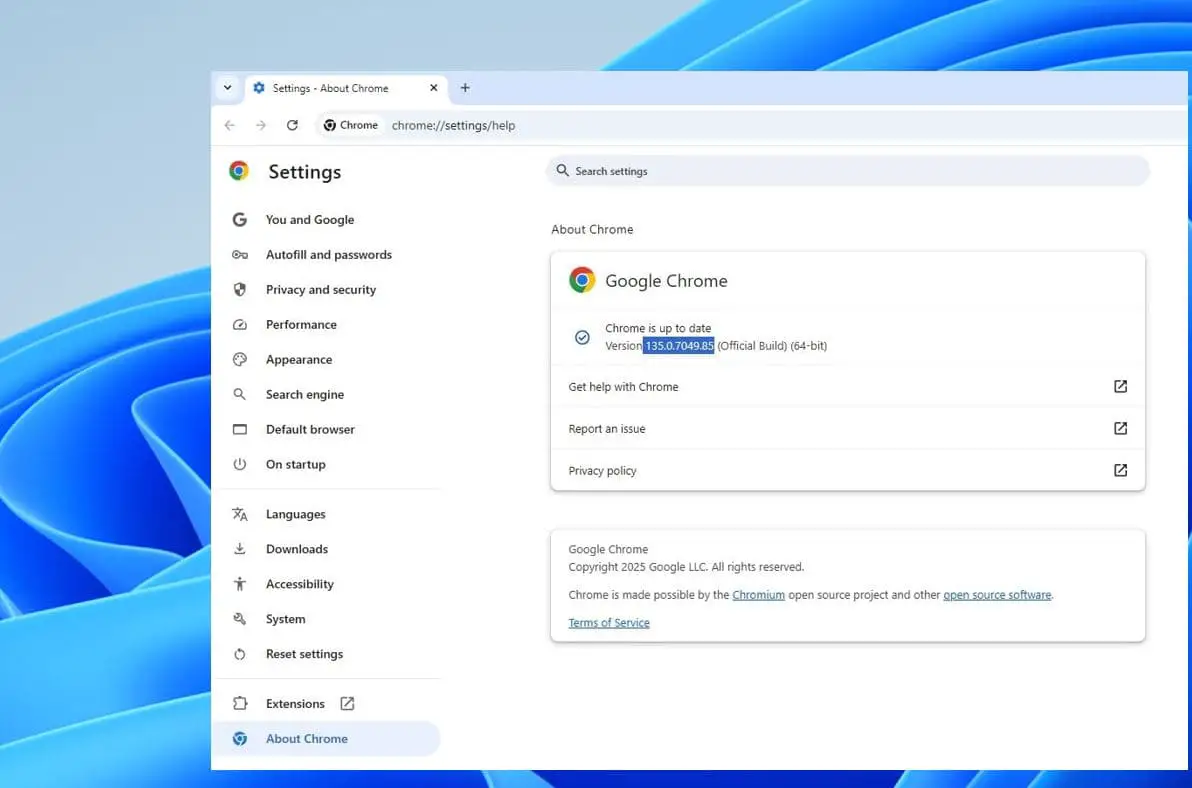Click the Chrome icon beside About Chrome
The width and height of the screenshot is (1192, 788).
click(x=239, y=739)
